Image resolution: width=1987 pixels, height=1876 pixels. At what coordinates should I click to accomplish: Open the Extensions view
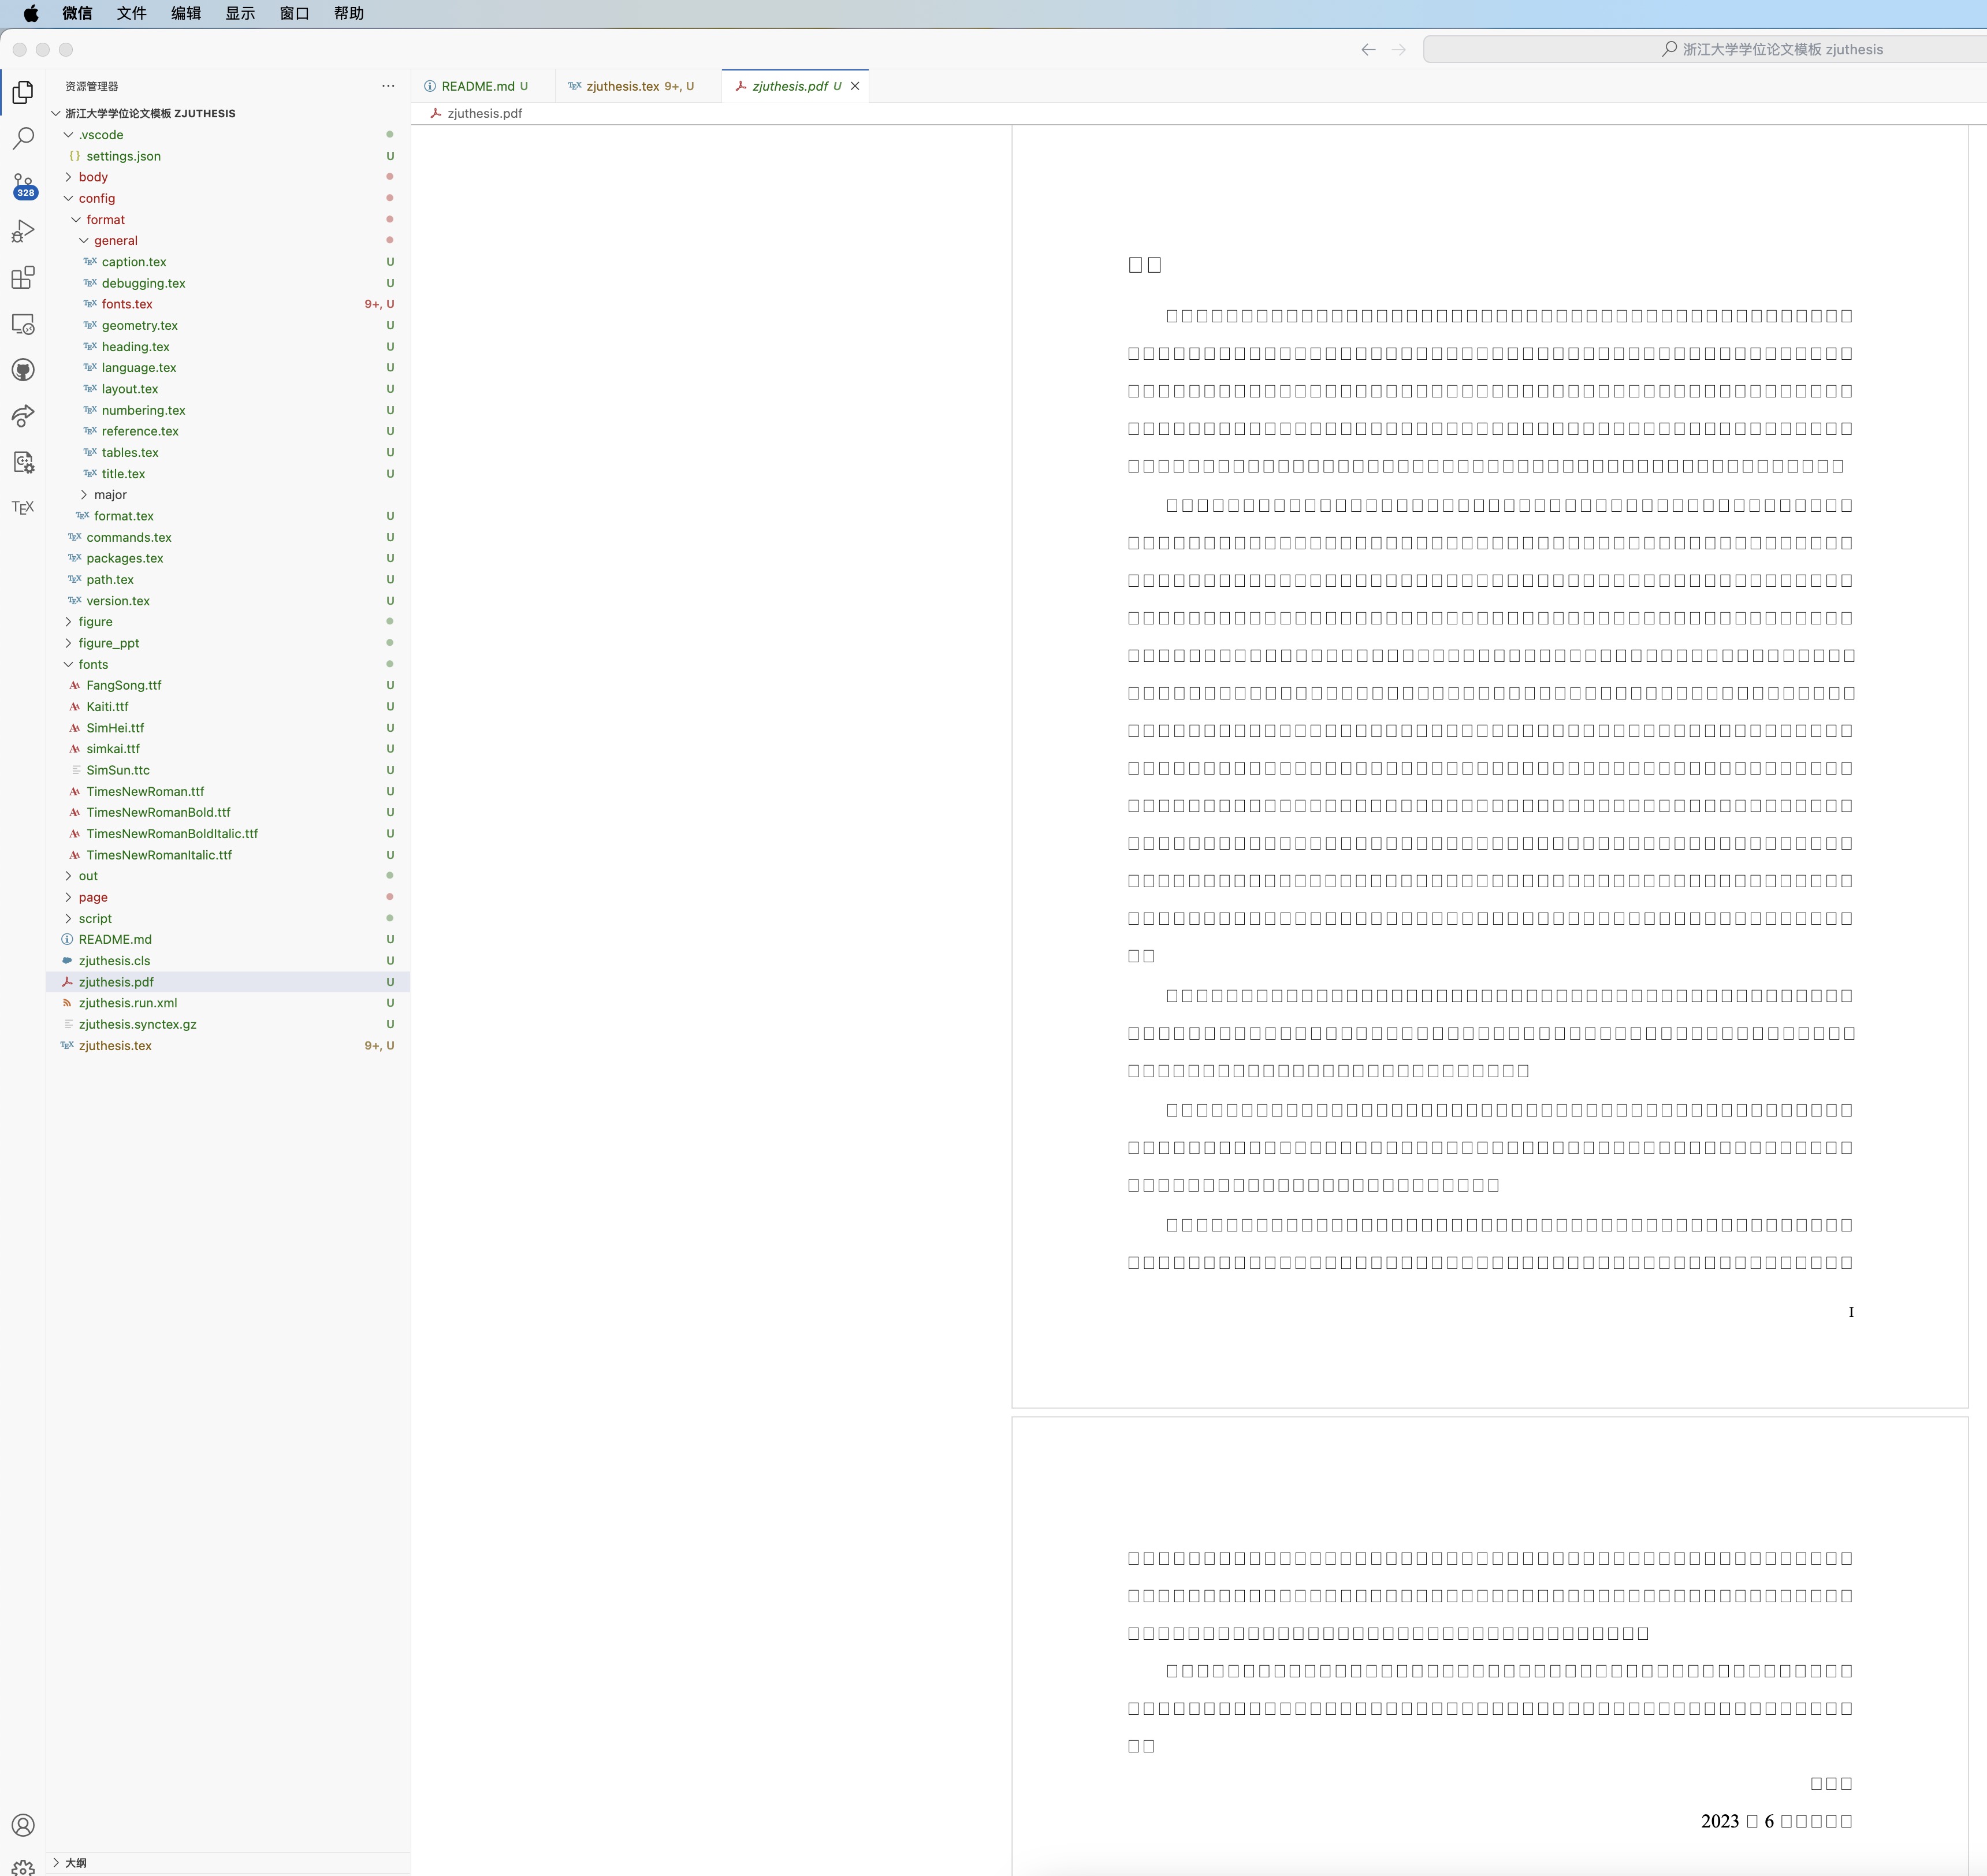[x=23, y=279]
